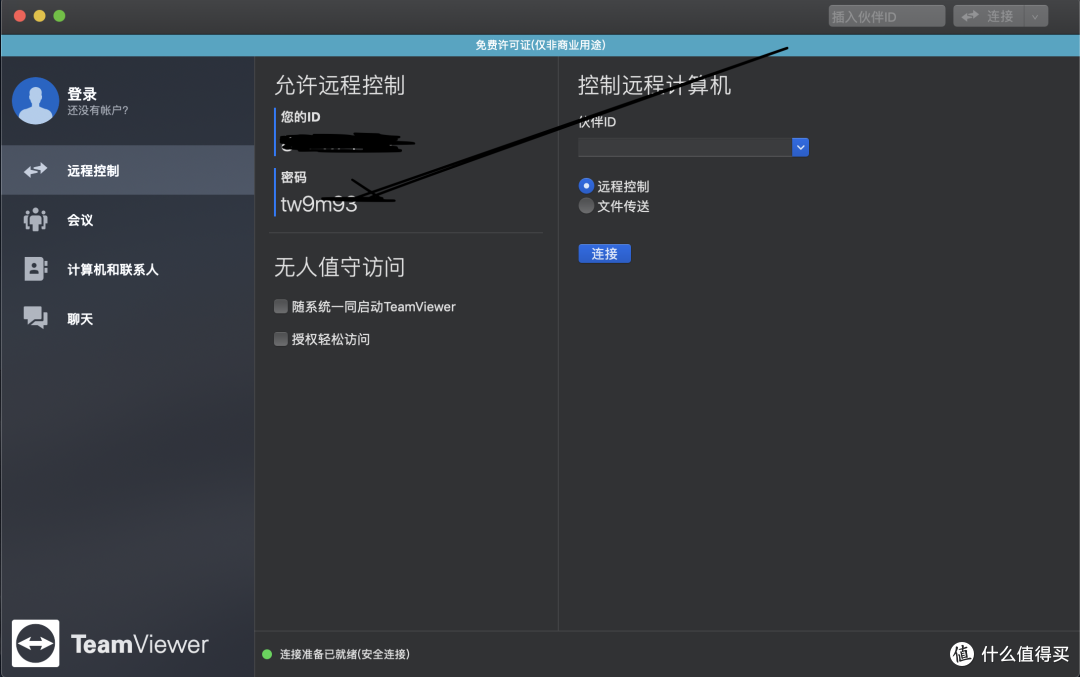The height and width of the screenshot is (677, 1080).
Task: Click the 无人值守访问 heading
Action: 340,267
